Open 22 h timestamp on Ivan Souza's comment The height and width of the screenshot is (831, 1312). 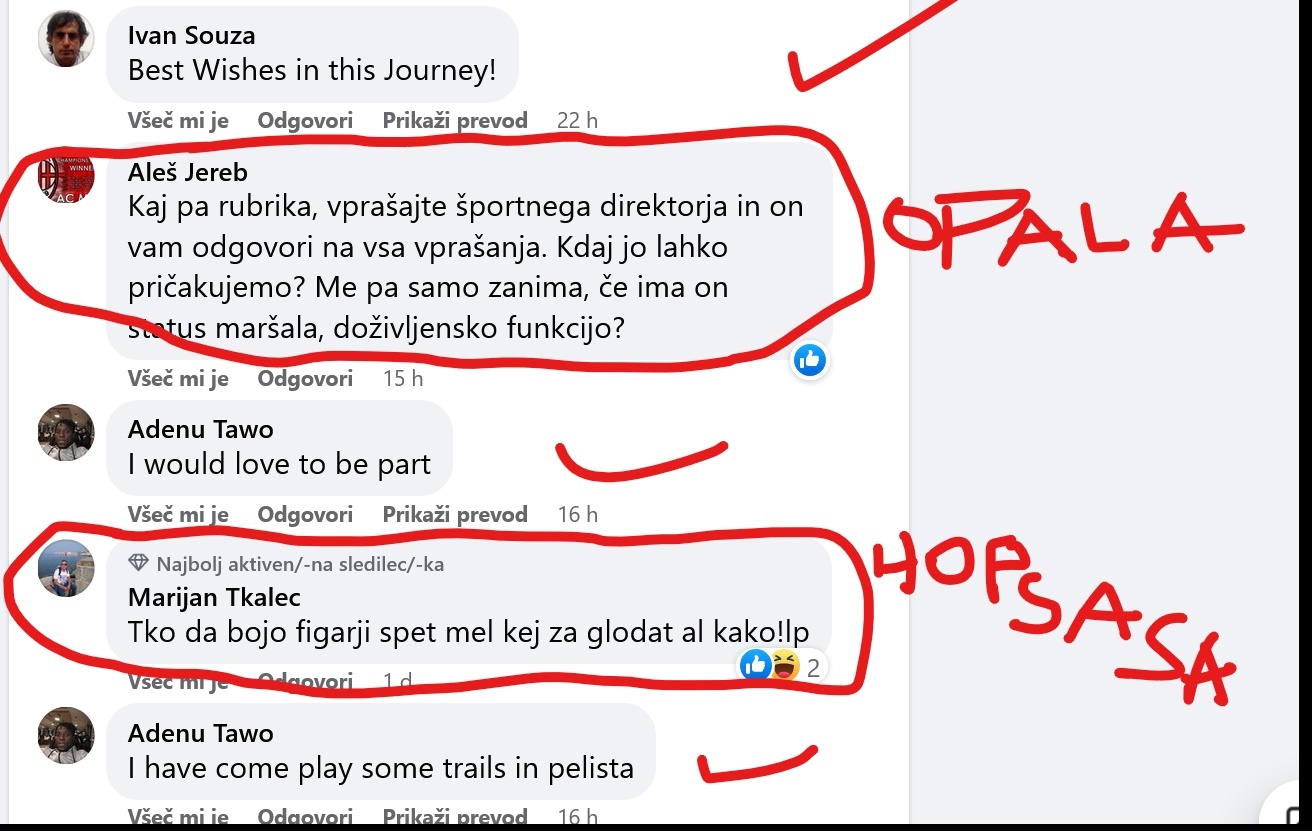click(577, 121)
